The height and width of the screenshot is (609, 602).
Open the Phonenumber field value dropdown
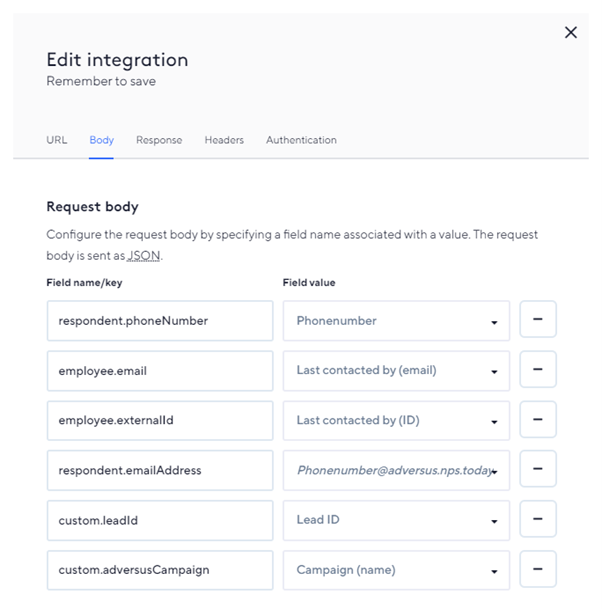click(x=396, y=321)
